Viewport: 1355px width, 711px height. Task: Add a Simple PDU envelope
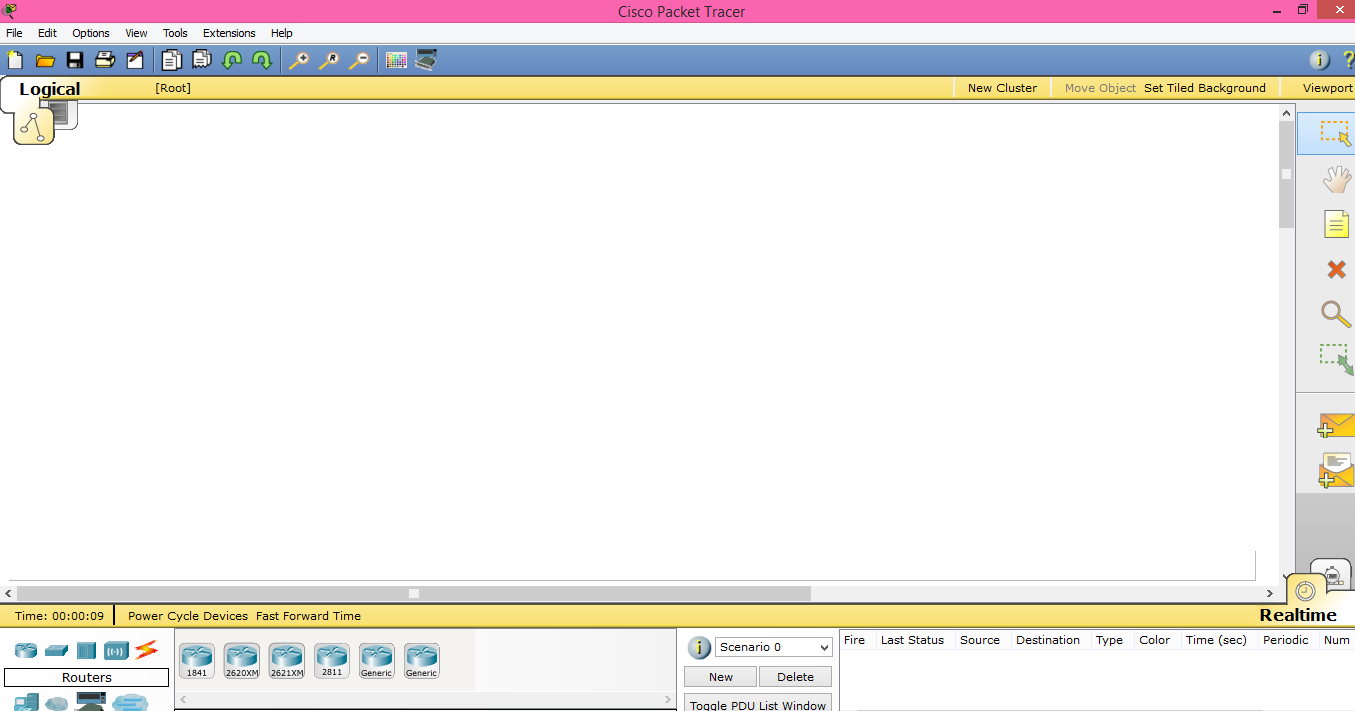[x=1336, y=426]
